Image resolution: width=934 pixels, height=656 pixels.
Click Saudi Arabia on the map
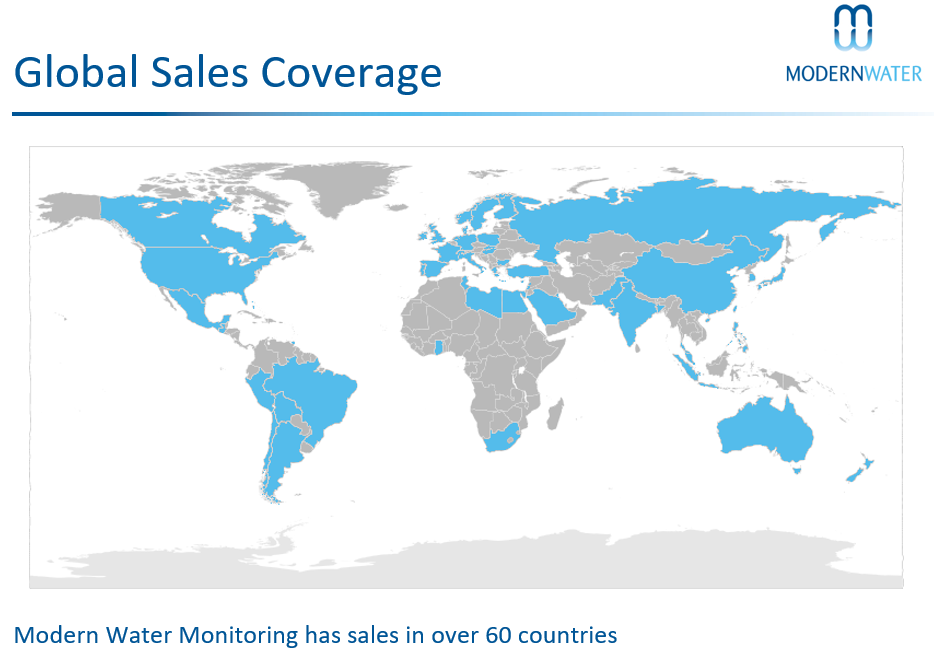(553, 307)
